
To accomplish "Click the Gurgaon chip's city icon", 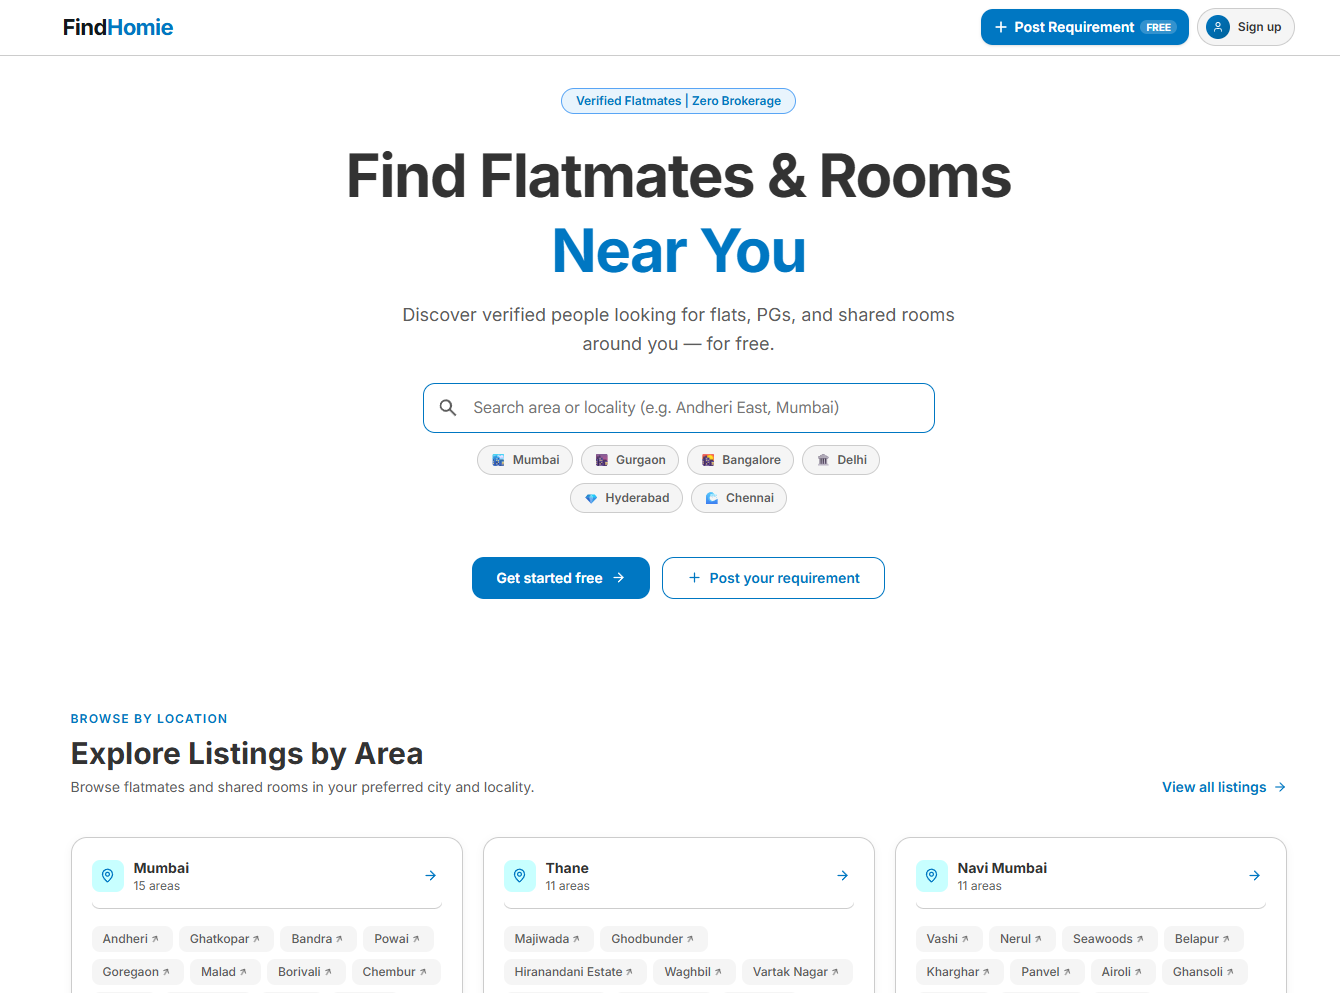I will (x=602, y=460).
